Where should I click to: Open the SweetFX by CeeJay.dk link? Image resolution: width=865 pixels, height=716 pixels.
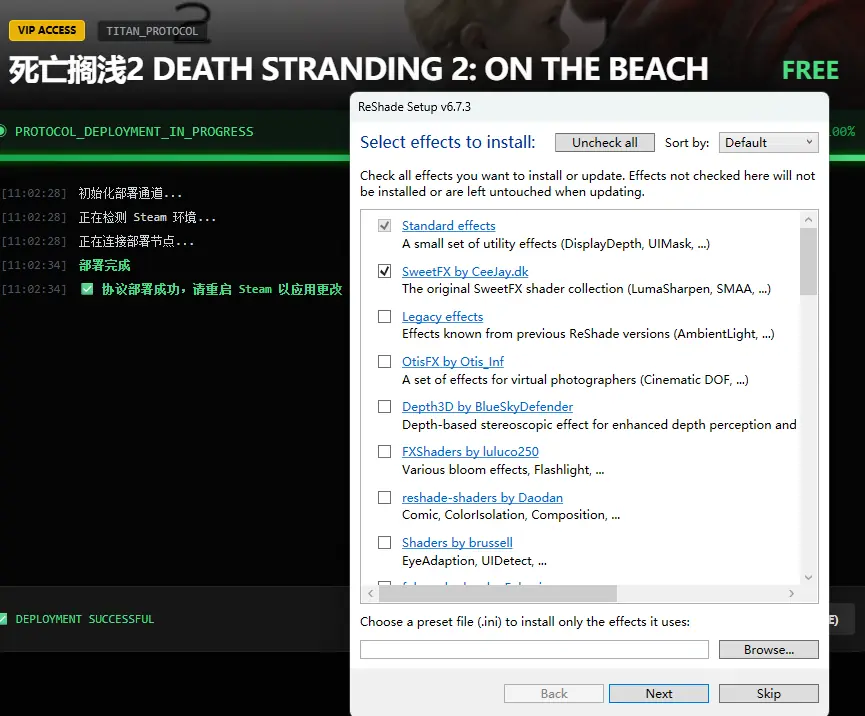pyautogui.click(x=465, y=271)
